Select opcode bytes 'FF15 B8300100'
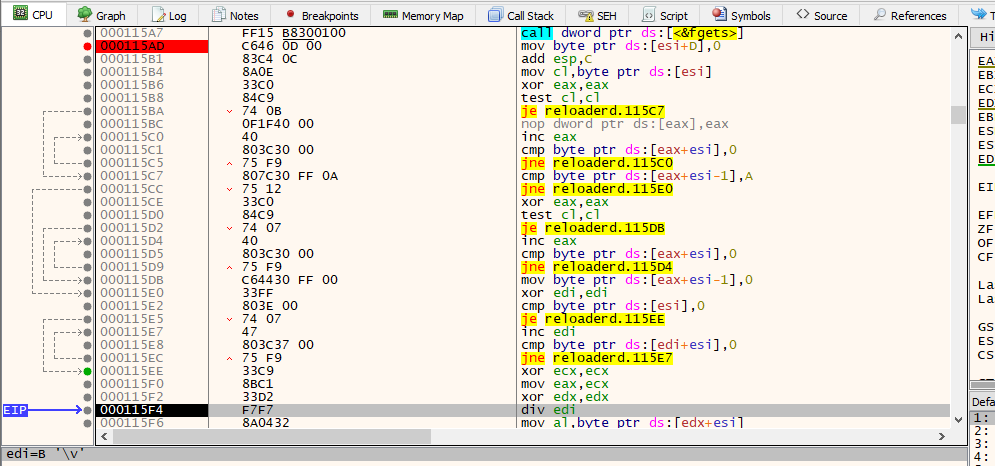This screenshot has height=466, width=995. [x=294, y=33]
